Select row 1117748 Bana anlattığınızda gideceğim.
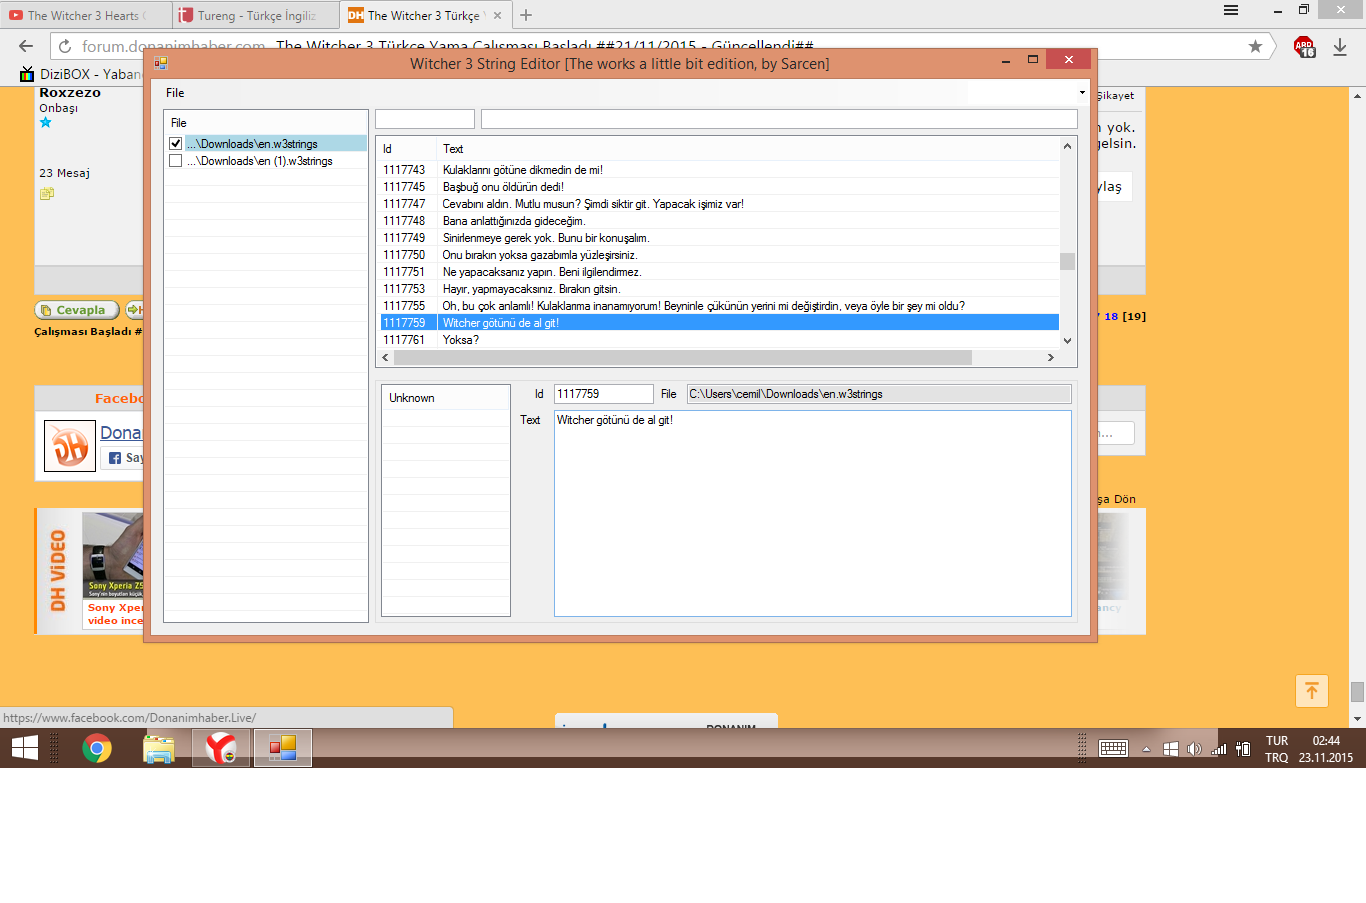This screenshot has height=903, width=1366. [x=719, y=221]
